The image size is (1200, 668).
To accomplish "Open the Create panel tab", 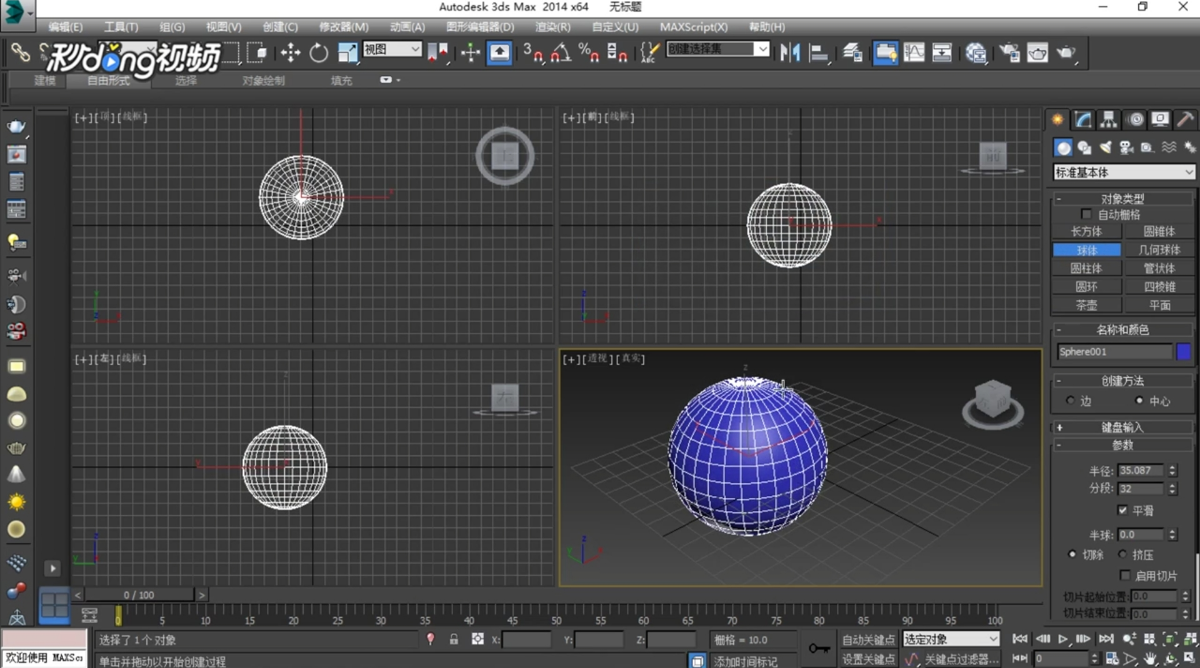I will [1057, 120].
